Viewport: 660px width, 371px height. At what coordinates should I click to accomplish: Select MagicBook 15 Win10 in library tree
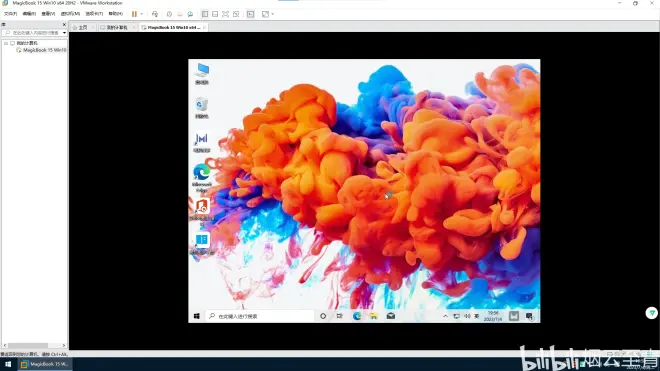point(44,50)
